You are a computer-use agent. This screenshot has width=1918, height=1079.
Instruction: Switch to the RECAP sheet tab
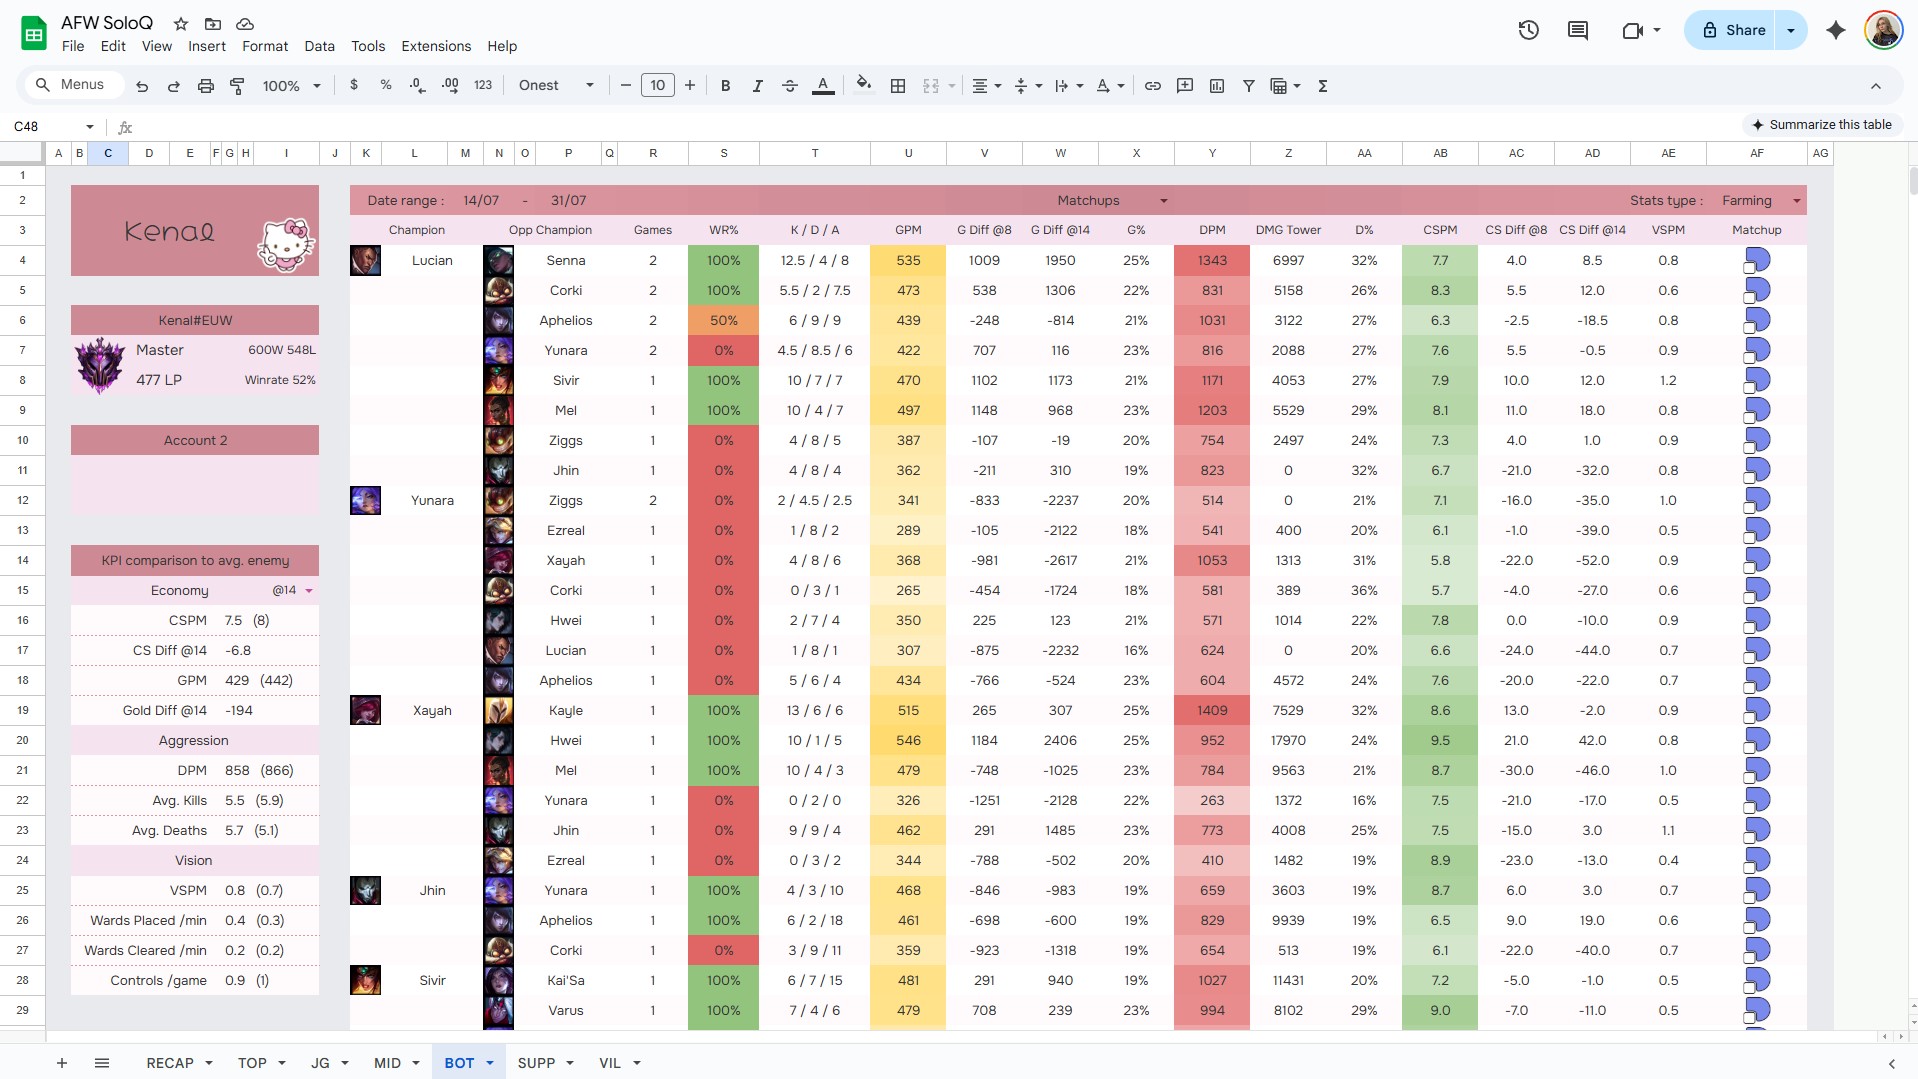pyautogui.click(x=170, y=1063)
